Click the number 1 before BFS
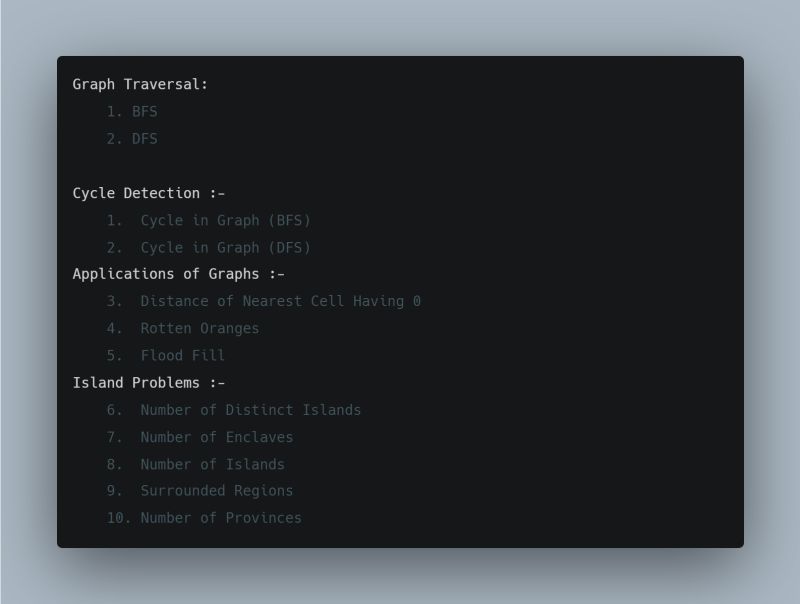Image resolution: width=800 pixels, height=604 pixels. click(114, 112)
